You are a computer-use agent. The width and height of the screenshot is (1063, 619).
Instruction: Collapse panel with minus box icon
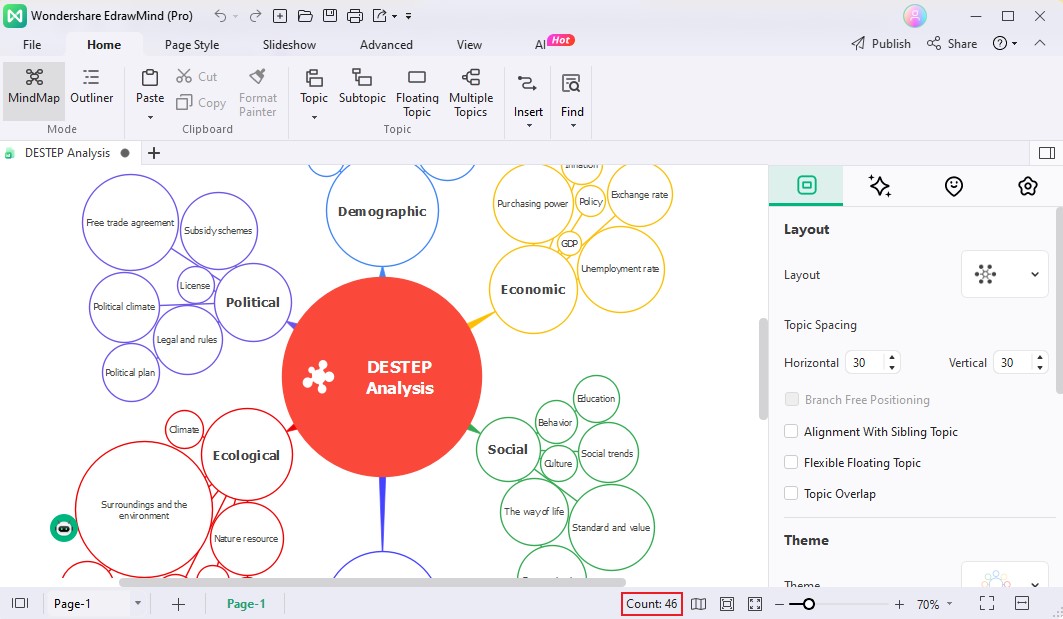[x=1022, y=603]
